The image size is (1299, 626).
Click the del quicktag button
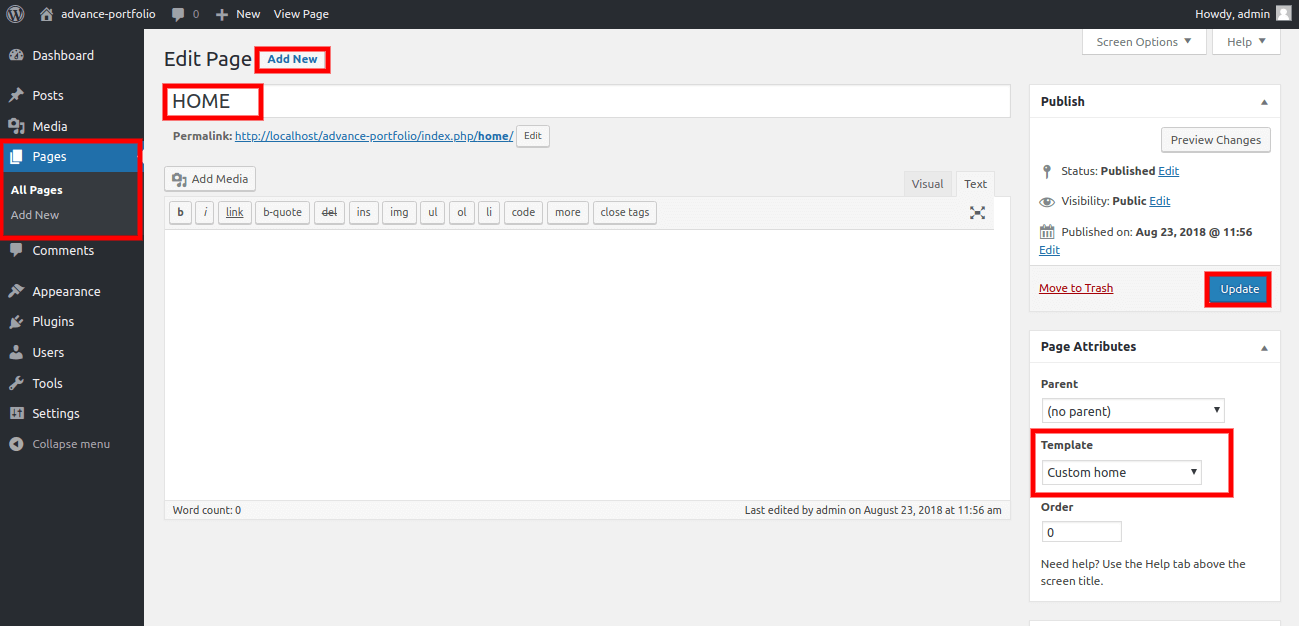(329, 212)
